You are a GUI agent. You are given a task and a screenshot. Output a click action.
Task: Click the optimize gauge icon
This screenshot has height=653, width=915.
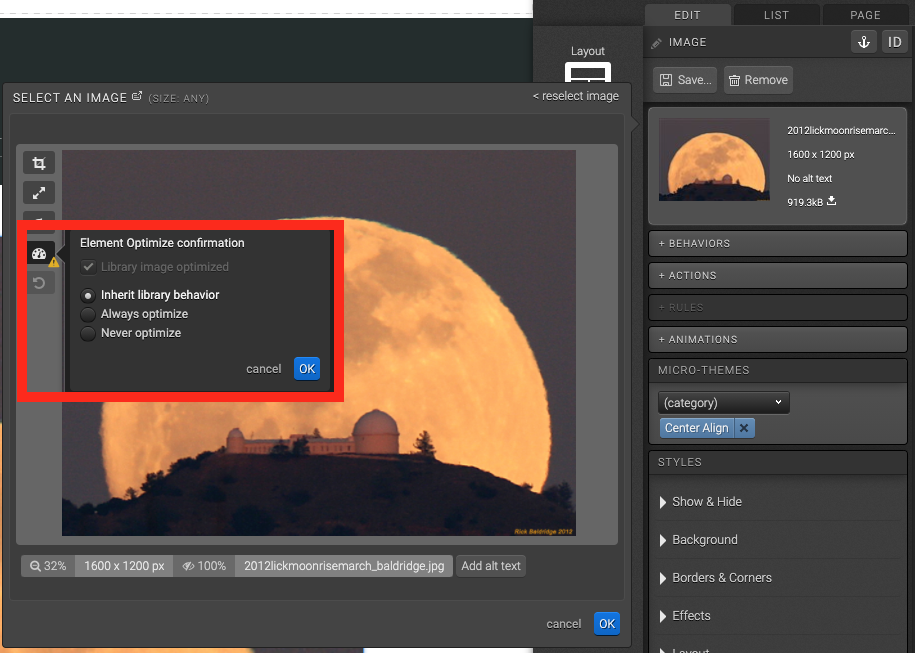(x=39, y=254)
